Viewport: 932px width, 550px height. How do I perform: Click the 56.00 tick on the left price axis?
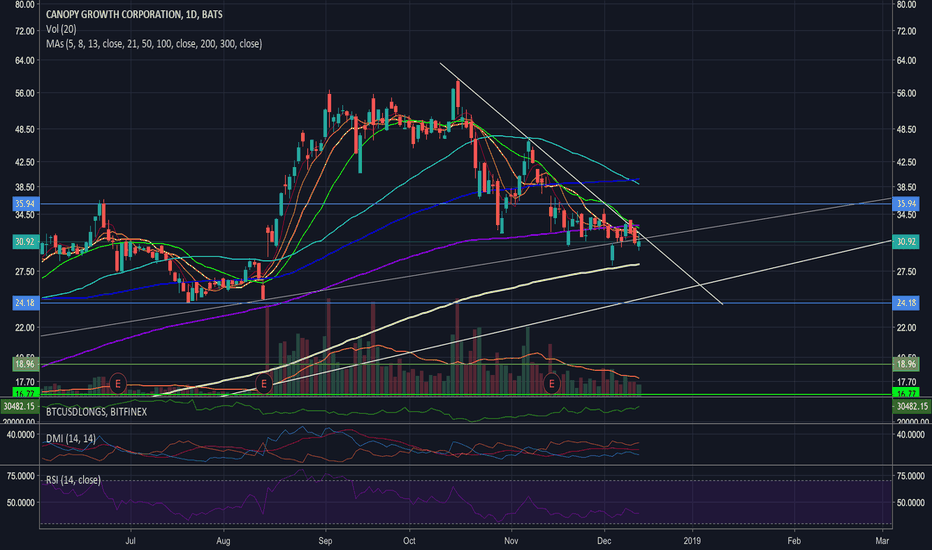(25, 93)
